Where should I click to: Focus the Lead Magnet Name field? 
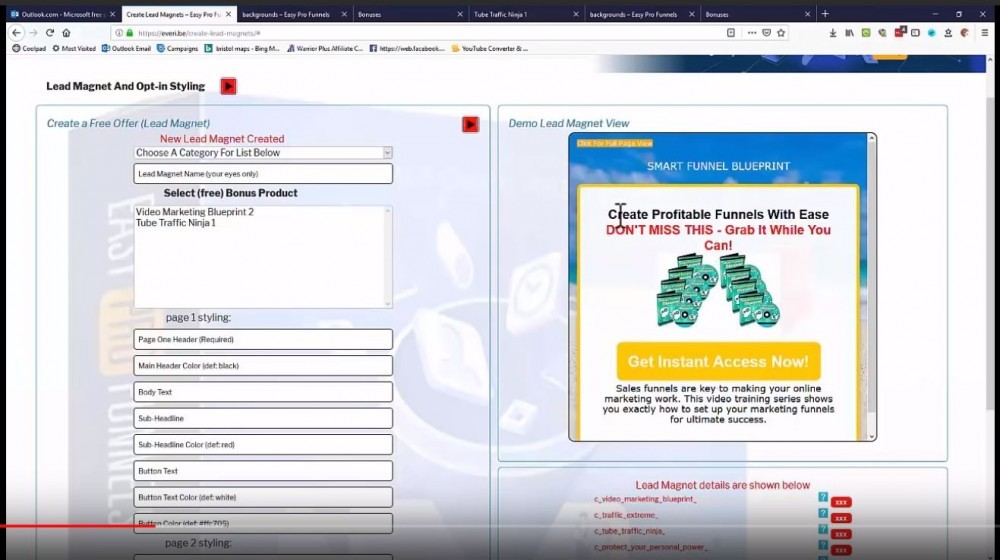coord(263,173)
